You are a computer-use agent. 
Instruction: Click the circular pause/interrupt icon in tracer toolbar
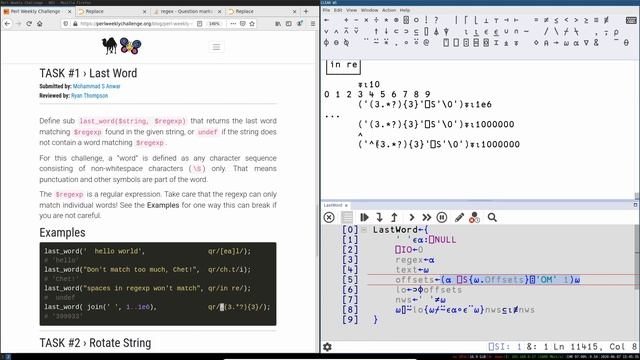pos(442,218)
